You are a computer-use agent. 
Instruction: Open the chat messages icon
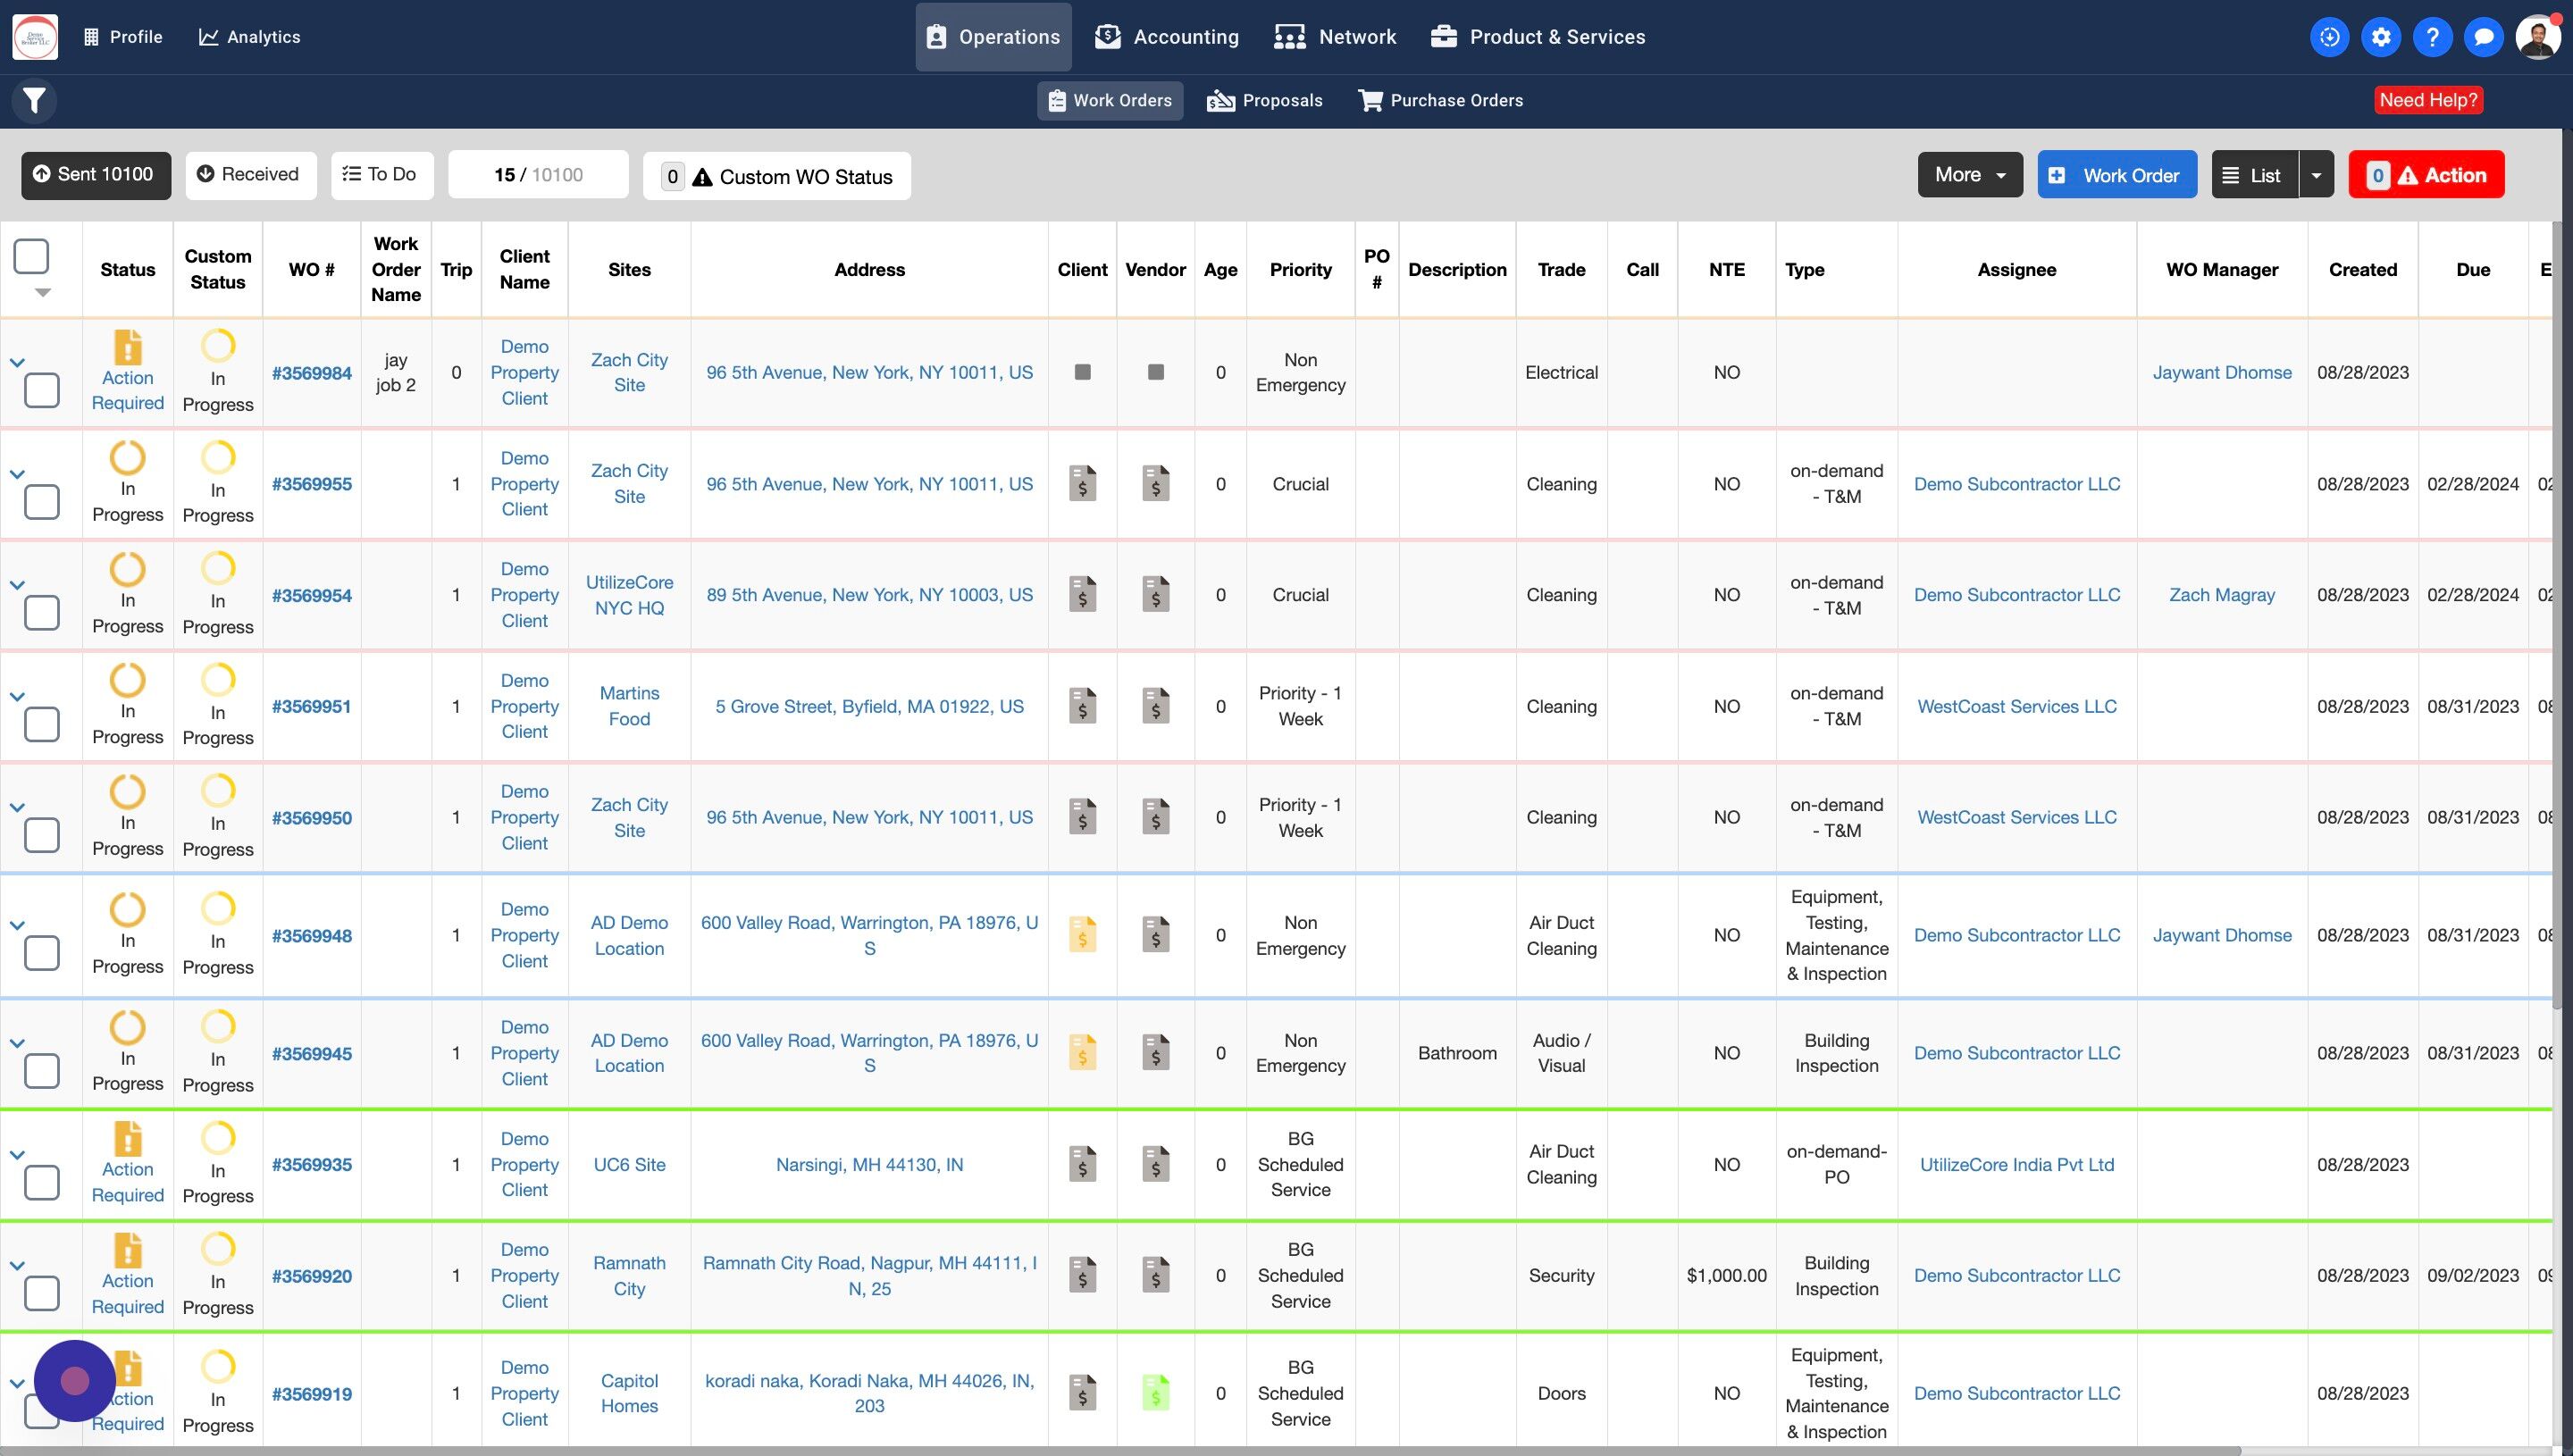click(x=2483, y=37)
